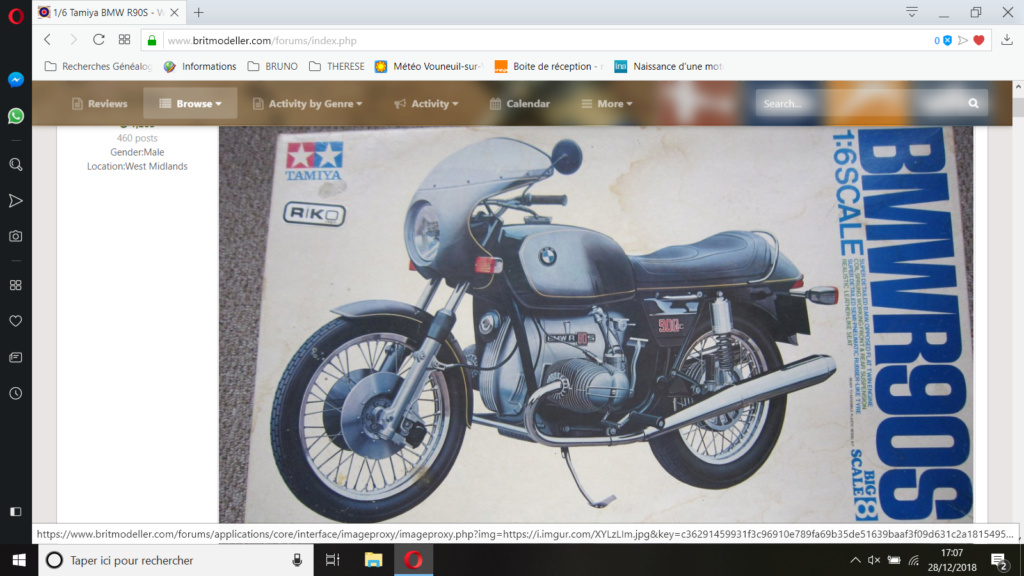Go to Reviews in forum nav
This screenshot has width=1024, height=576.
coord(99,103)
